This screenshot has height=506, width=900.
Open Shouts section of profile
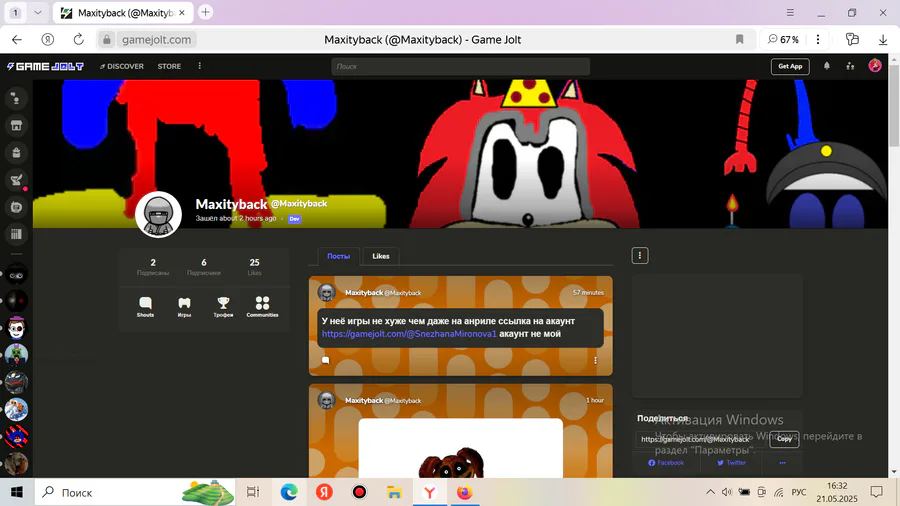[145, 307]
